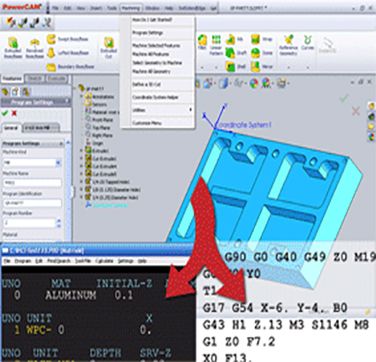Expand the Annotations tree node

click(x=82, y=97)
